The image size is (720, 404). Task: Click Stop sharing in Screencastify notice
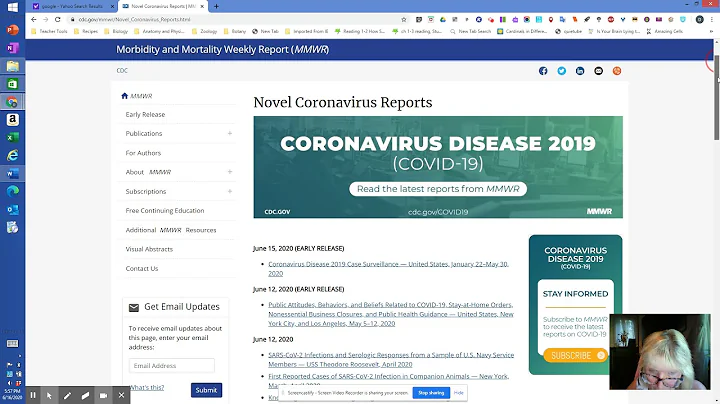click(x=431, y=393)
